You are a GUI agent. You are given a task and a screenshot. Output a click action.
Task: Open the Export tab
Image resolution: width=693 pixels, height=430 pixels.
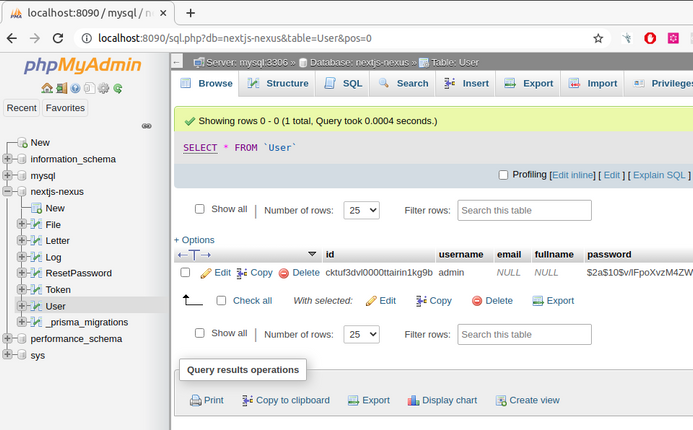(529, 84)
